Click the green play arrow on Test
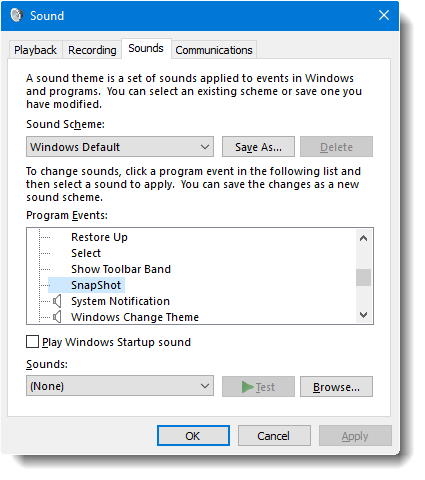This screenshot has width=425, height=480. [247, 387]
